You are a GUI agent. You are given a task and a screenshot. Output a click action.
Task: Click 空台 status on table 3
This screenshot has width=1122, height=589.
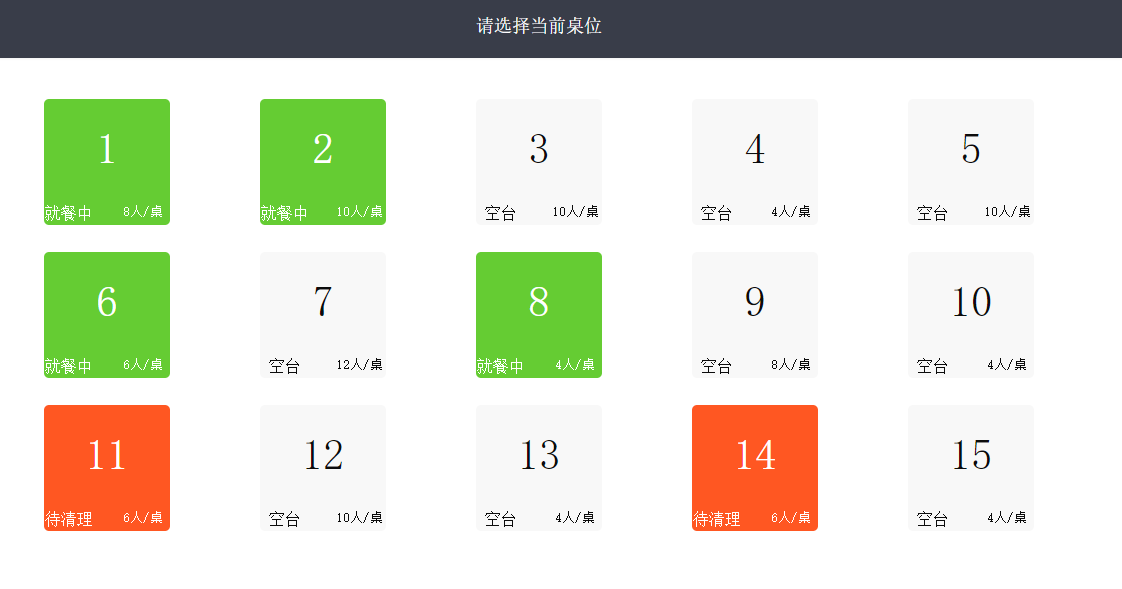[x=500, y=213]
